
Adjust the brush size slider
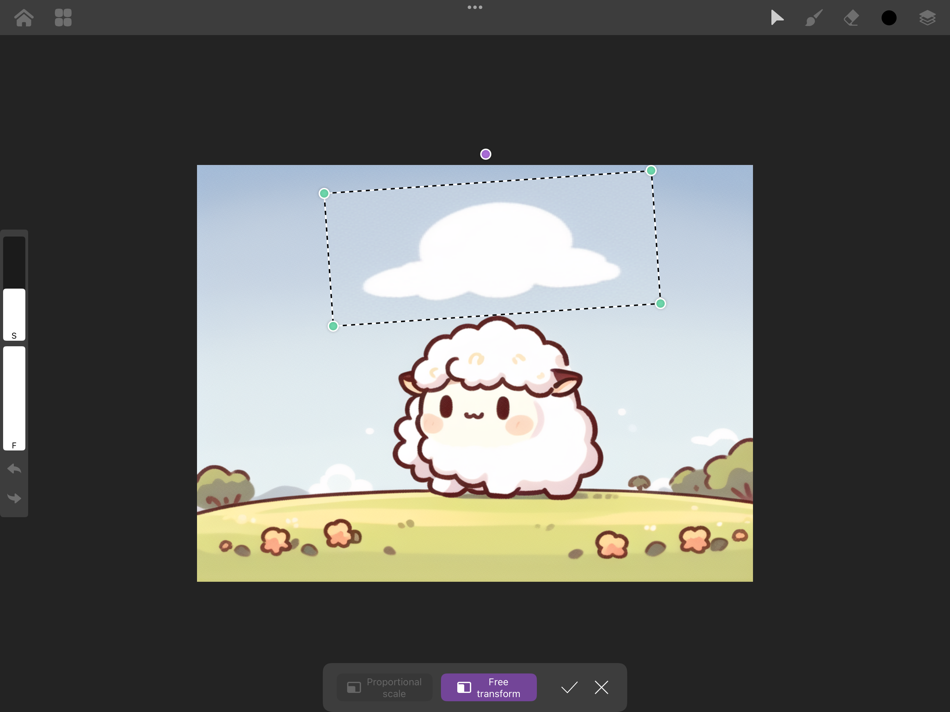(14, 300)
